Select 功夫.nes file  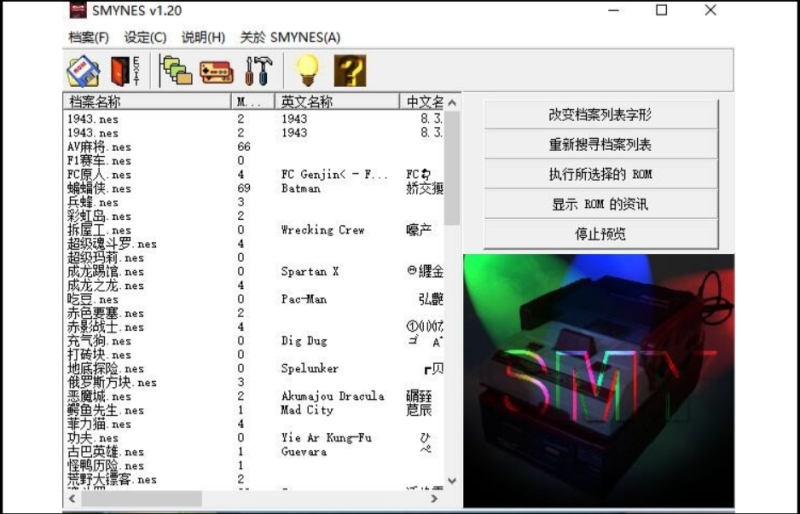(93, 438)
